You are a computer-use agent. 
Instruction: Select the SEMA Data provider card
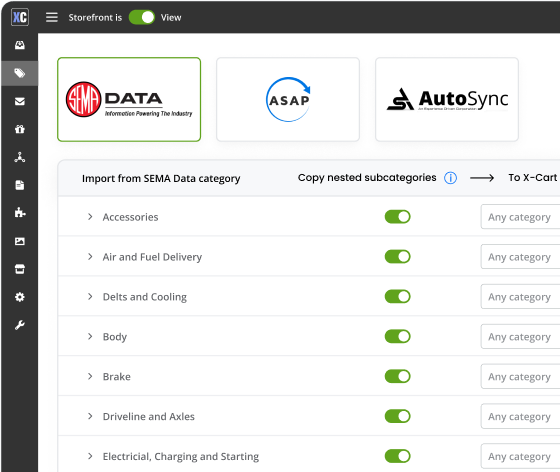pyautogui.click(x=129, y=100)
